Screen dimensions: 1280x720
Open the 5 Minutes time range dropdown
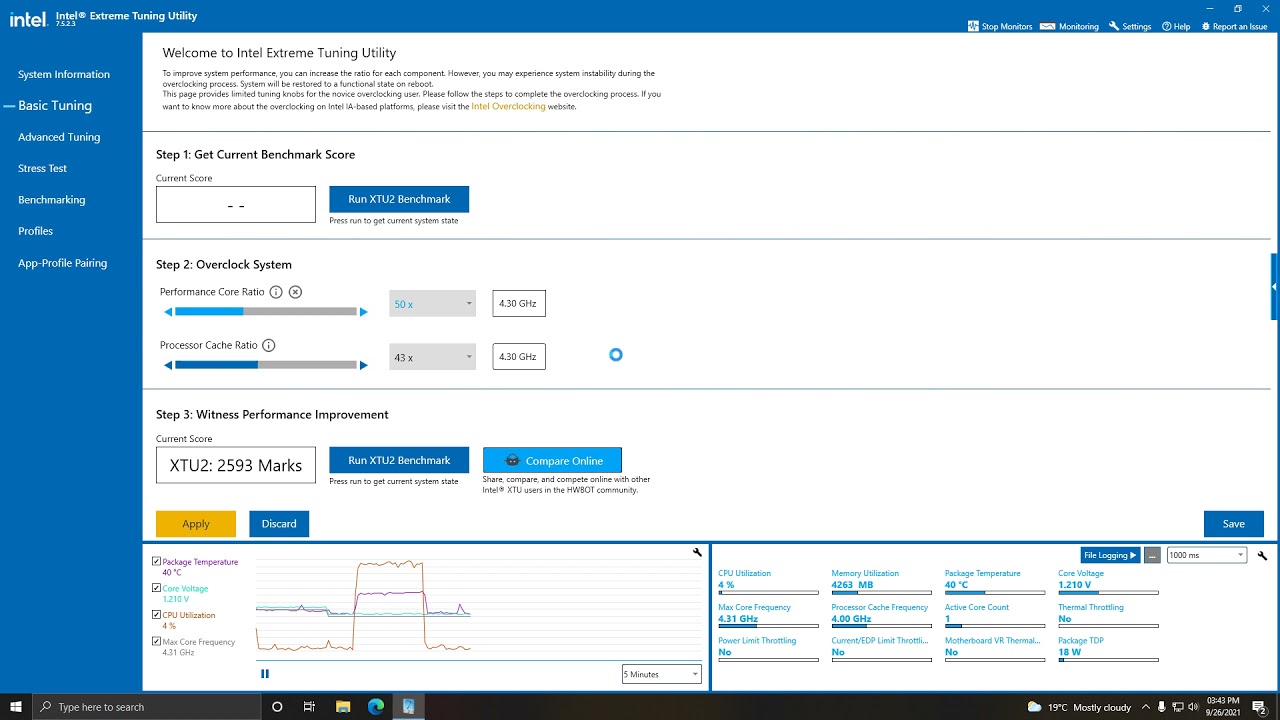[661, 674]
